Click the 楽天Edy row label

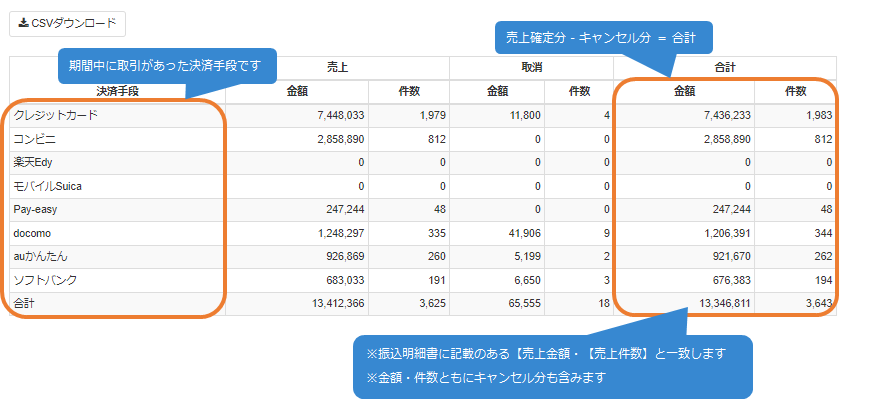coord(33,163)
